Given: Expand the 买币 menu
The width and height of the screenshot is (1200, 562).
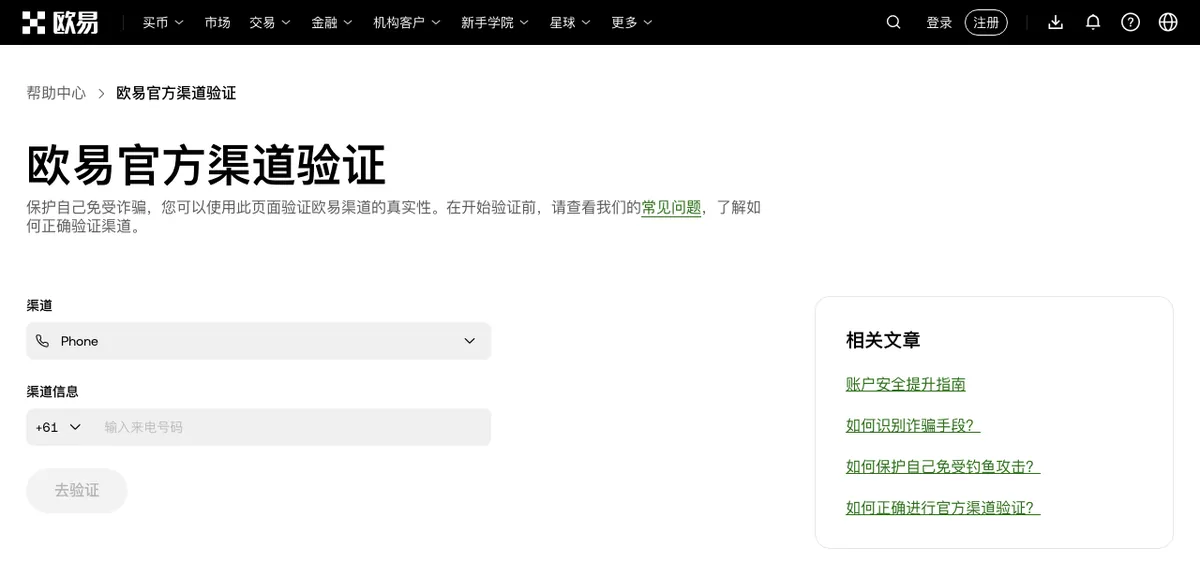Looking at the screenshot, I should point(163,22).
